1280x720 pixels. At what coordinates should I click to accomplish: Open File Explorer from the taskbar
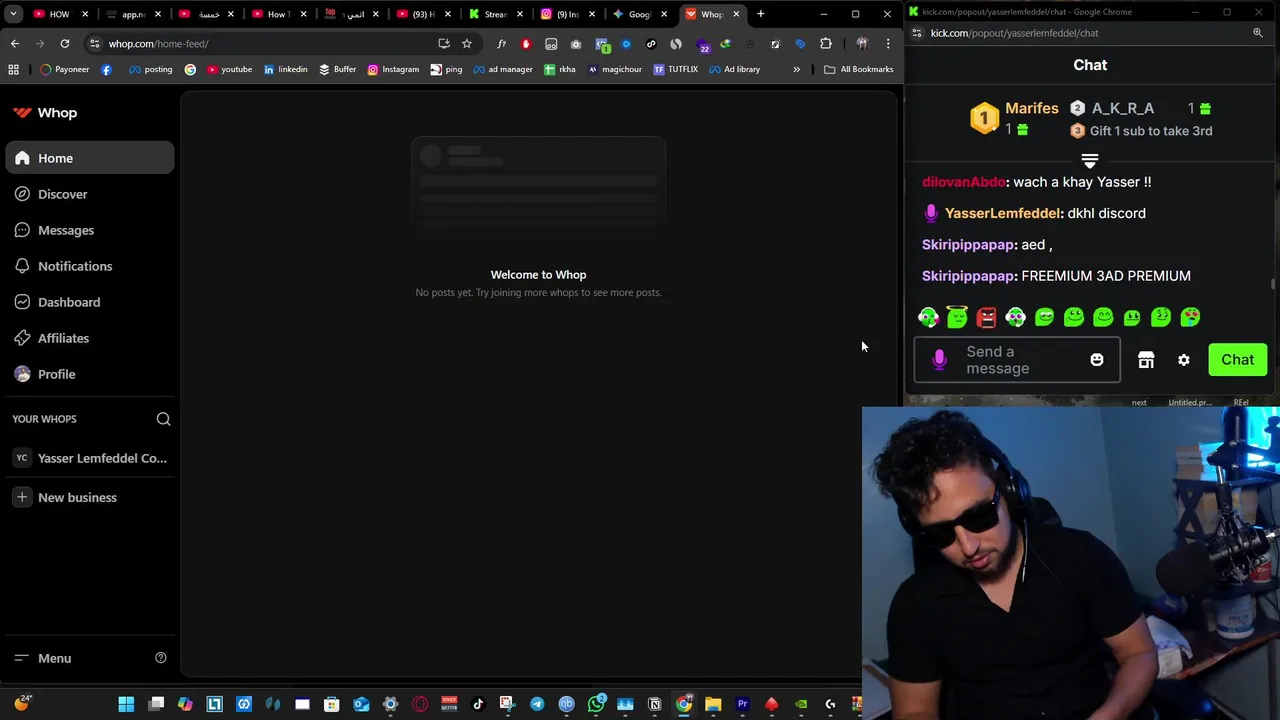[713, 704]
